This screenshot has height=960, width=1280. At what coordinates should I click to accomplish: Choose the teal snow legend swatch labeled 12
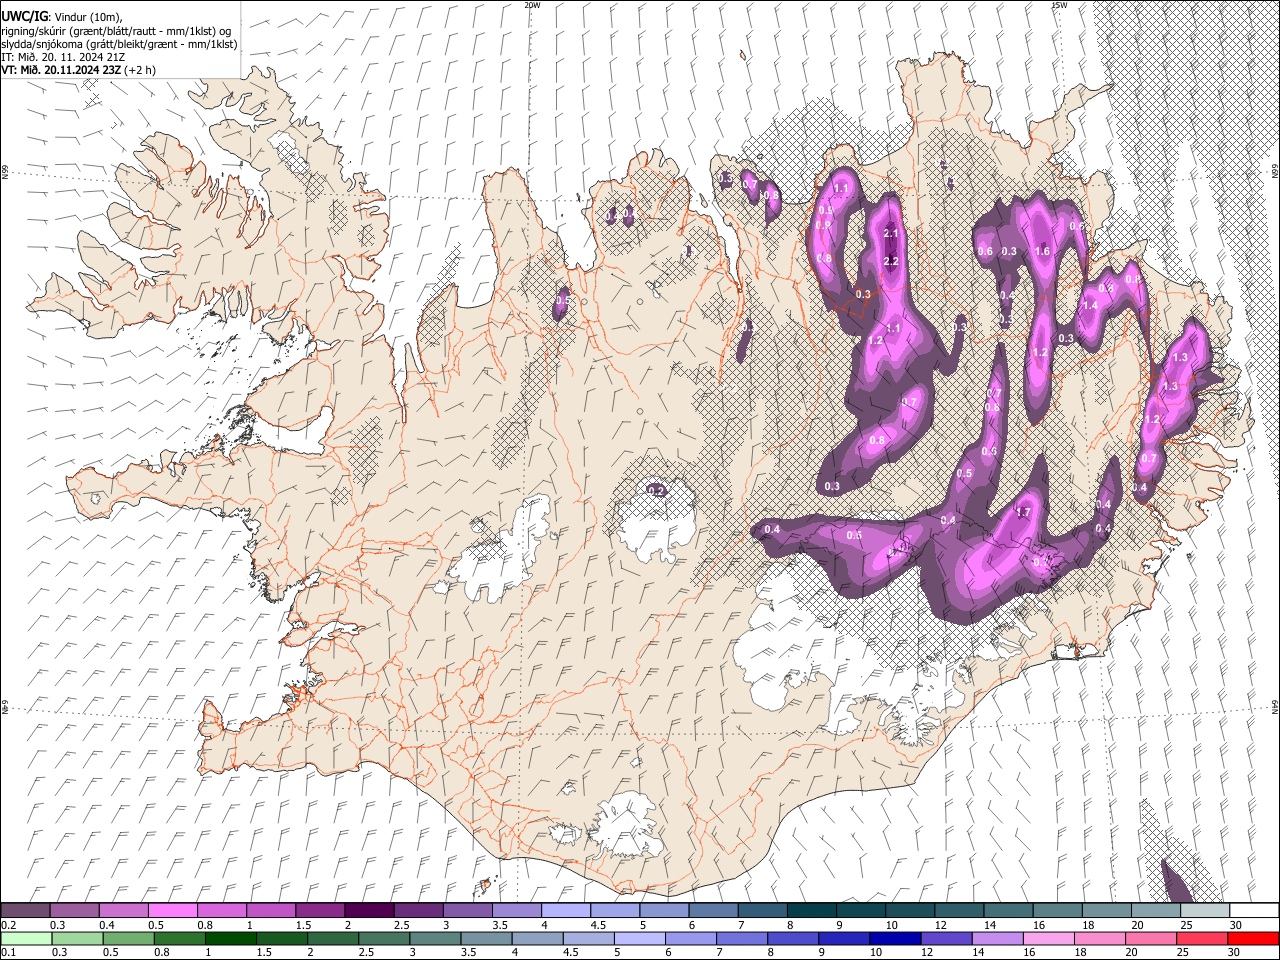[x=958, y=911]
